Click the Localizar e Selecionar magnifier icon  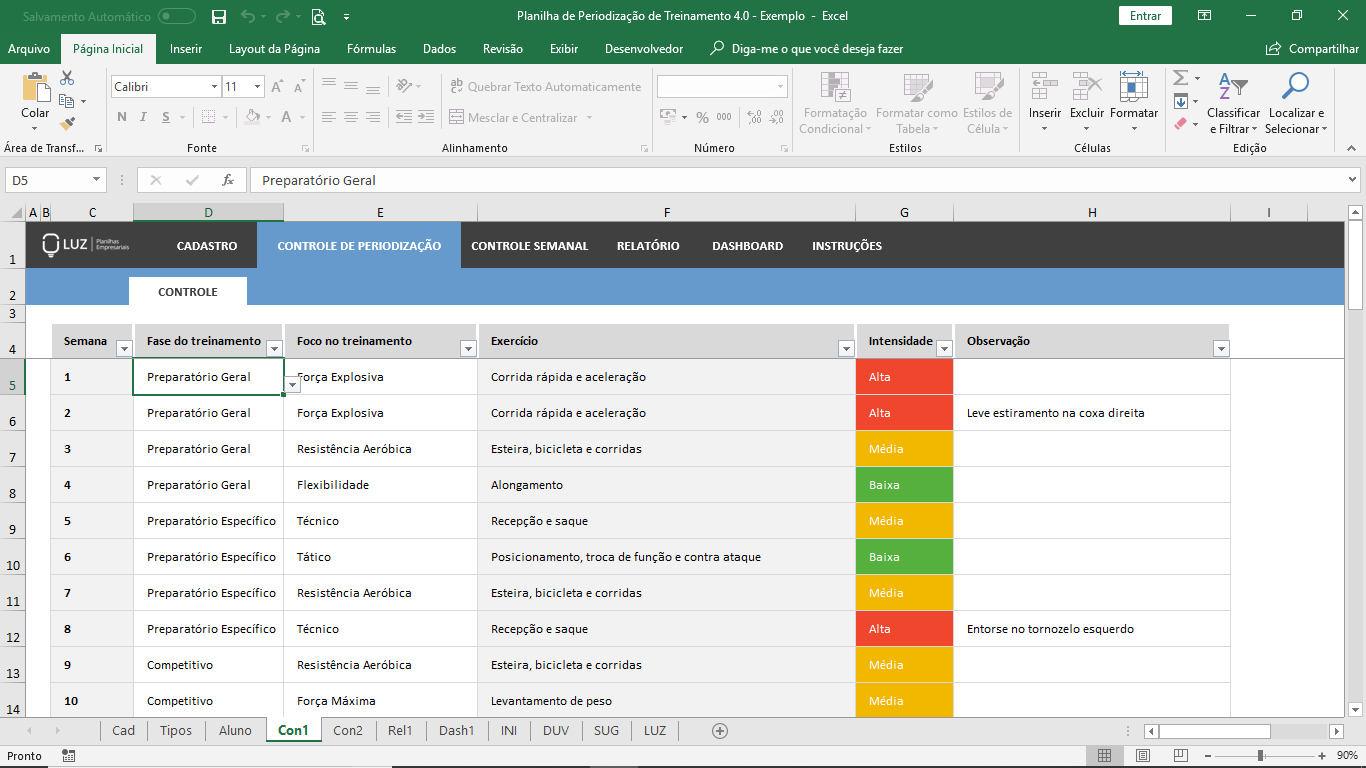tap(1295, 87)
